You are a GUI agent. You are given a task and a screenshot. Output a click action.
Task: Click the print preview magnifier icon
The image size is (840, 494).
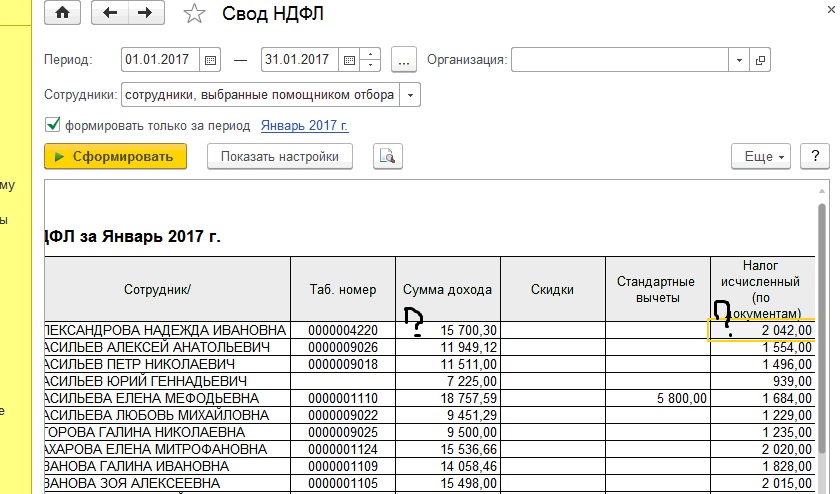click(387, 157)
